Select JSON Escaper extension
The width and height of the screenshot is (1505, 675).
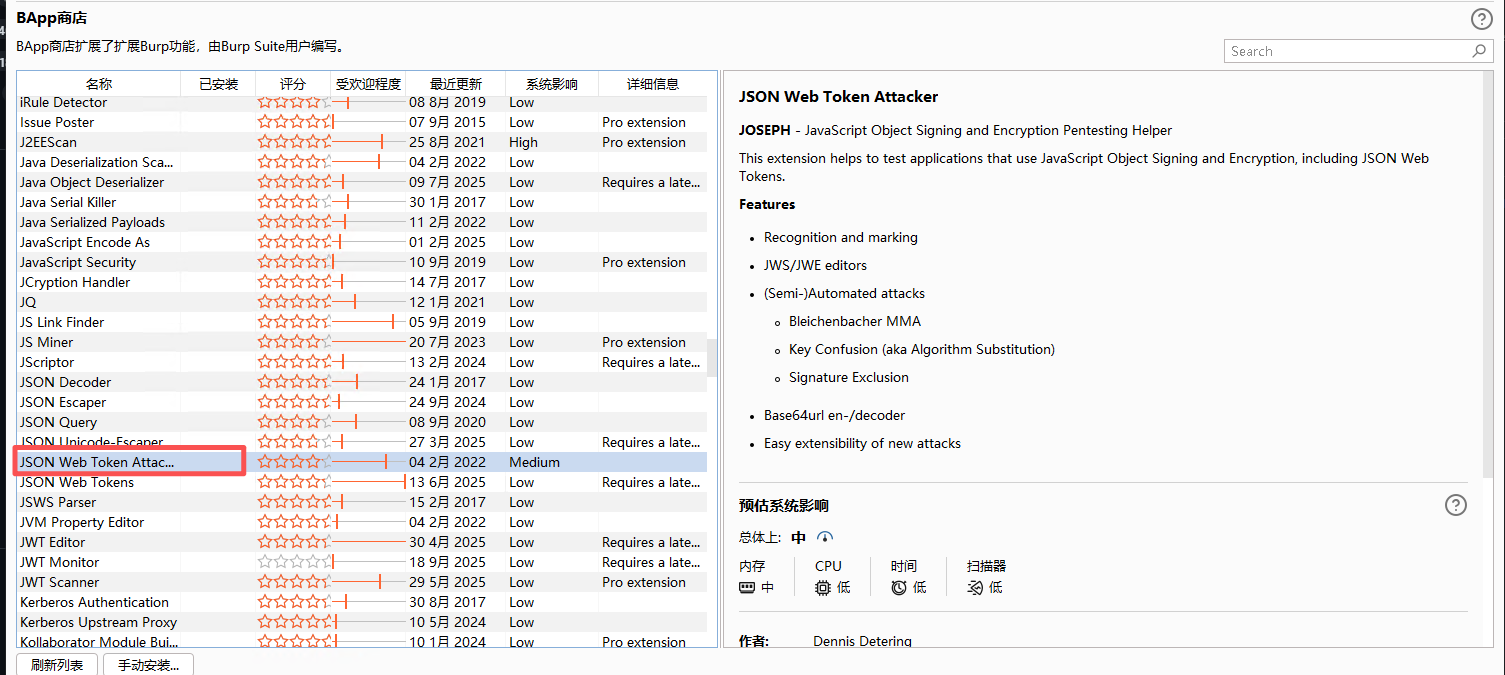[x=362, y=402]
